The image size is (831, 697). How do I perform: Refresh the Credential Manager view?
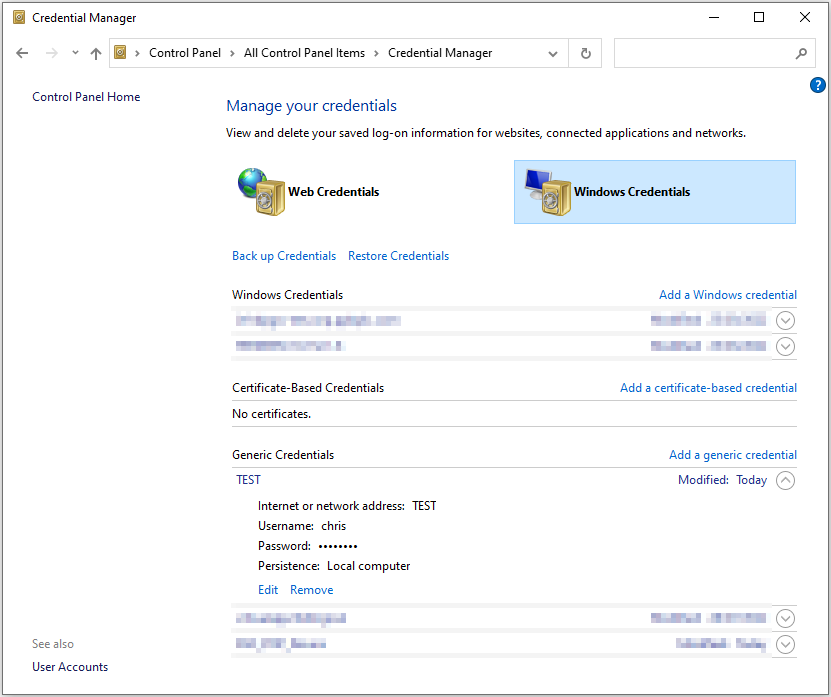(x=585, y=53)
